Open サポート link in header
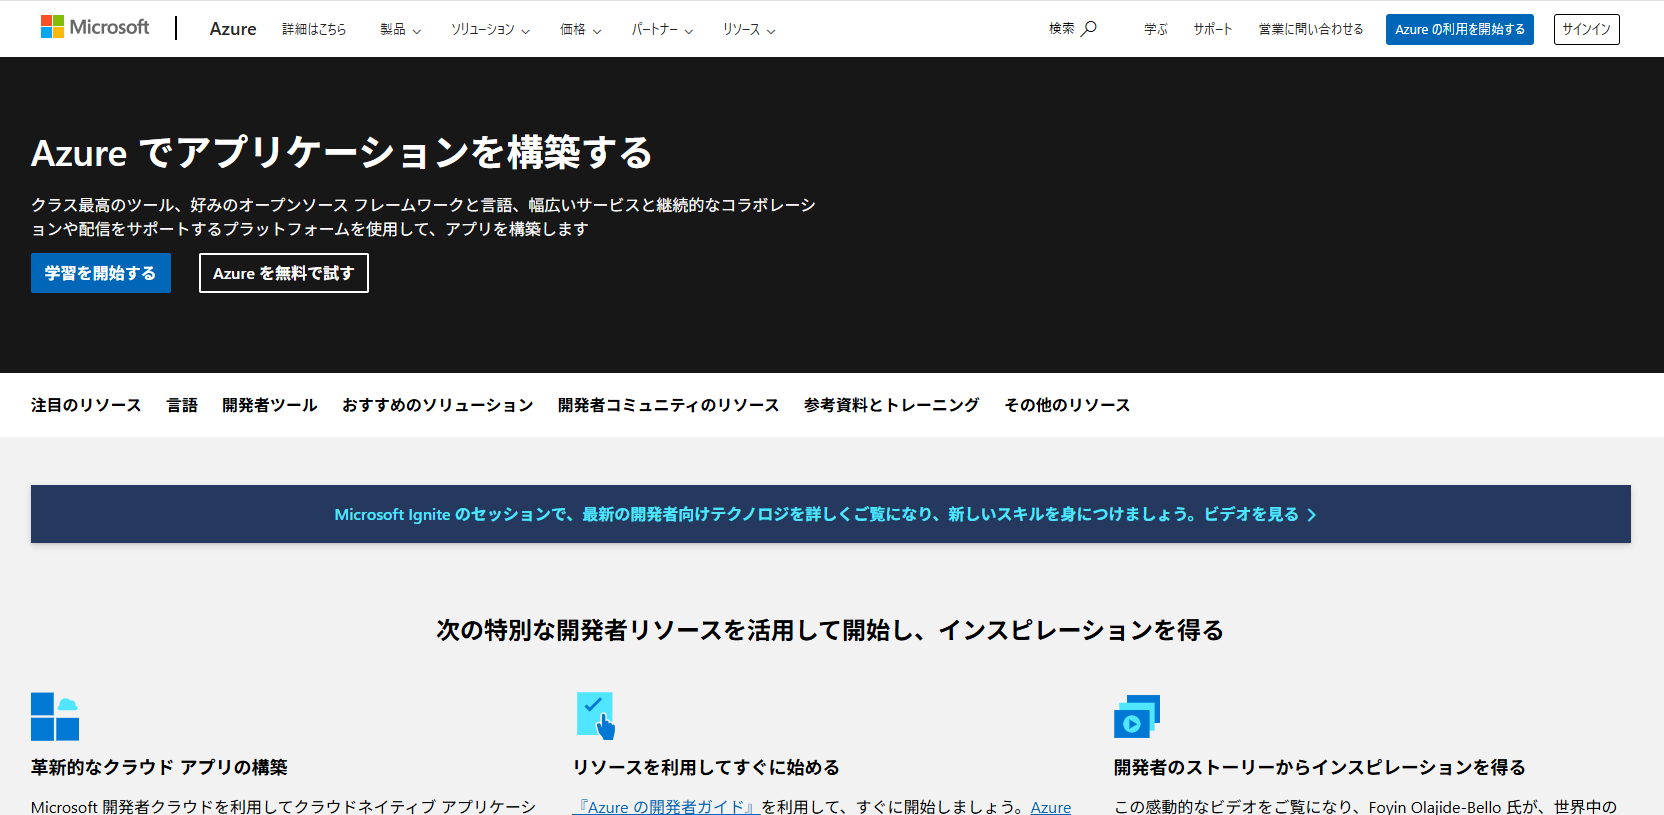Image resolution: width=1664 pixels, height=815 pixels. 1213,29
